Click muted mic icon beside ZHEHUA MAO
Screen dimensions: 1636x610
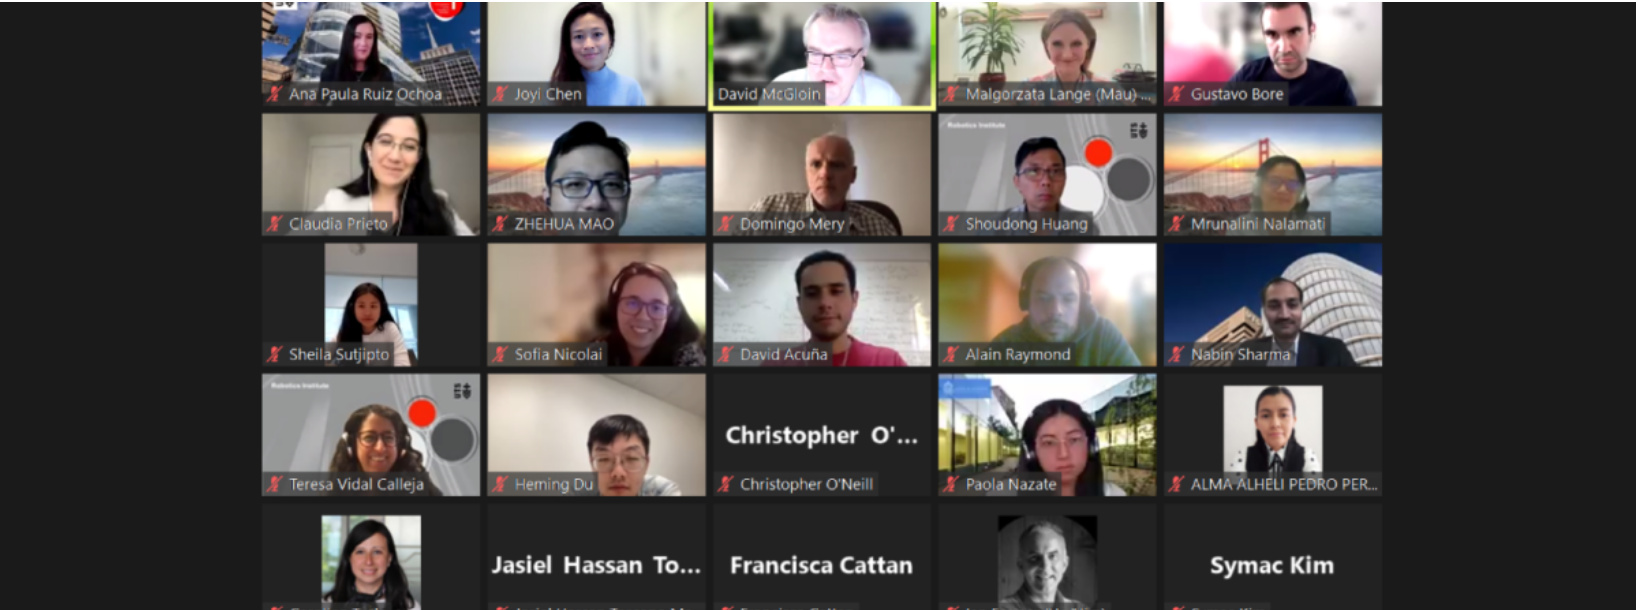pos(500,224)
